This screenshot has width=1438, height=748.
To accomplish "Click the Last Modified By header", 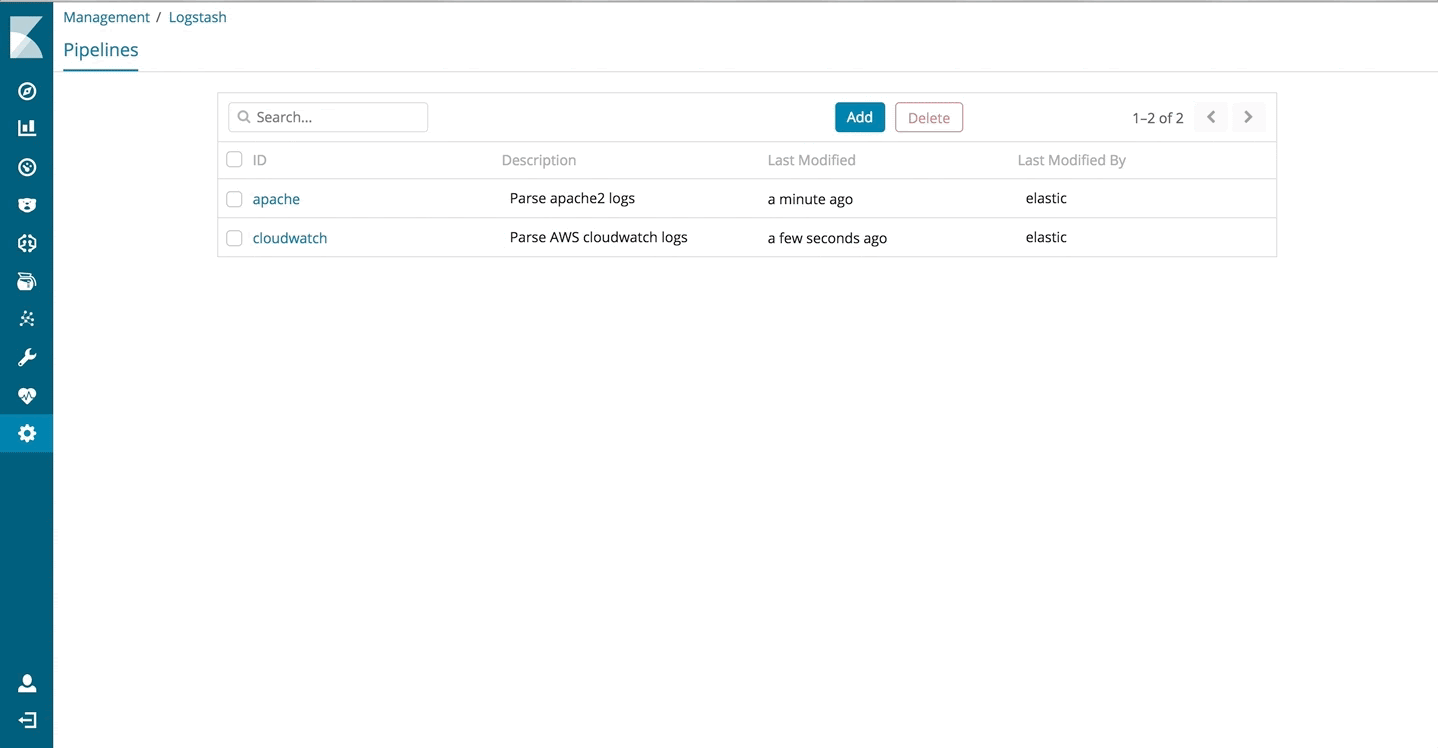I will pyautogui.click(x=1072, y=160).
